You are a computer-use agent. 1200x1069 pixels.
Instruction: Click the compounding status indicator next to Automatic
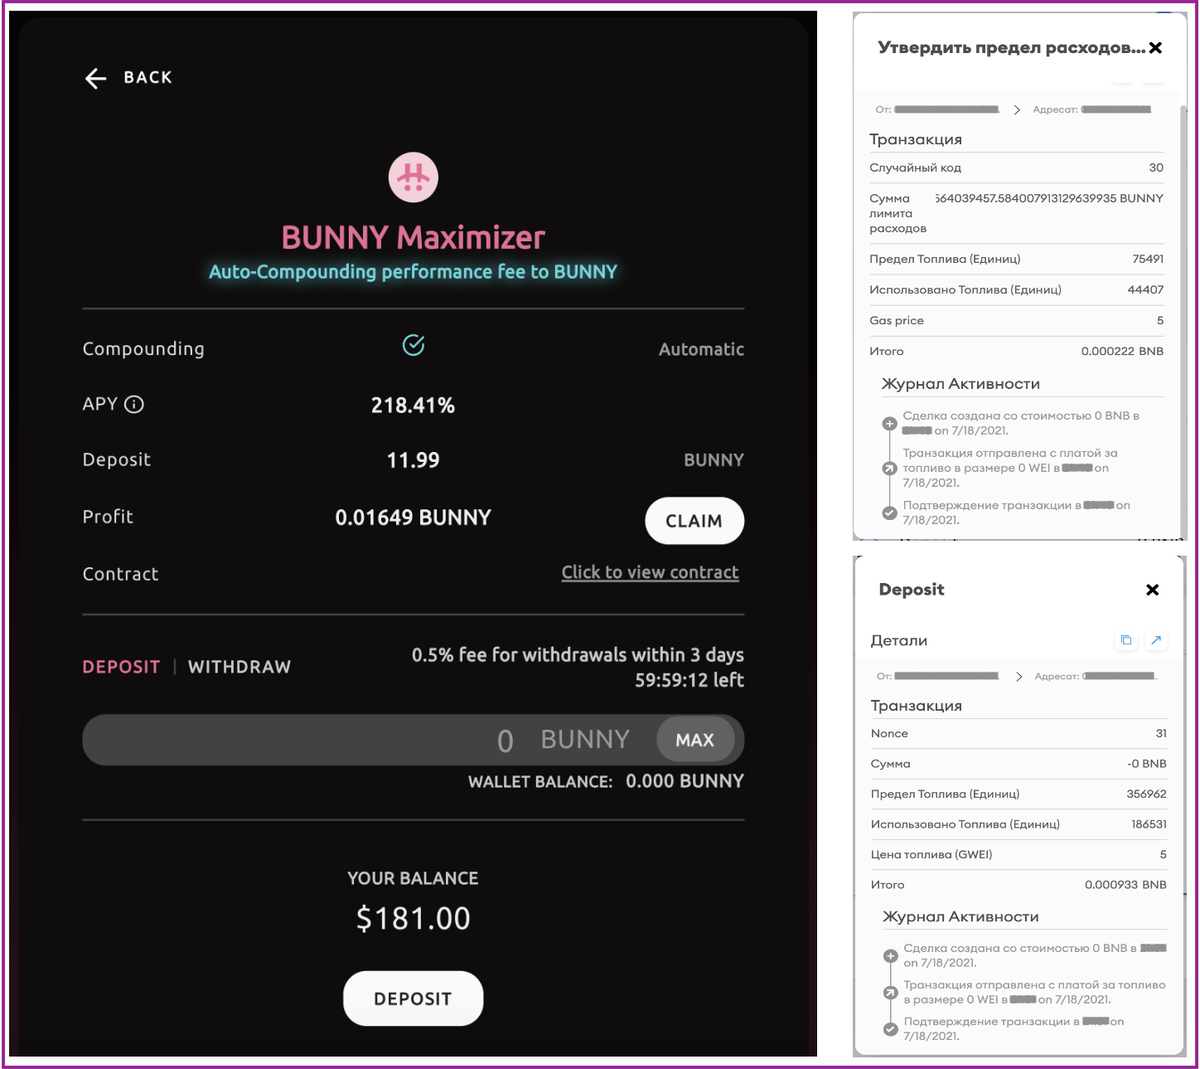coord(413,344)
